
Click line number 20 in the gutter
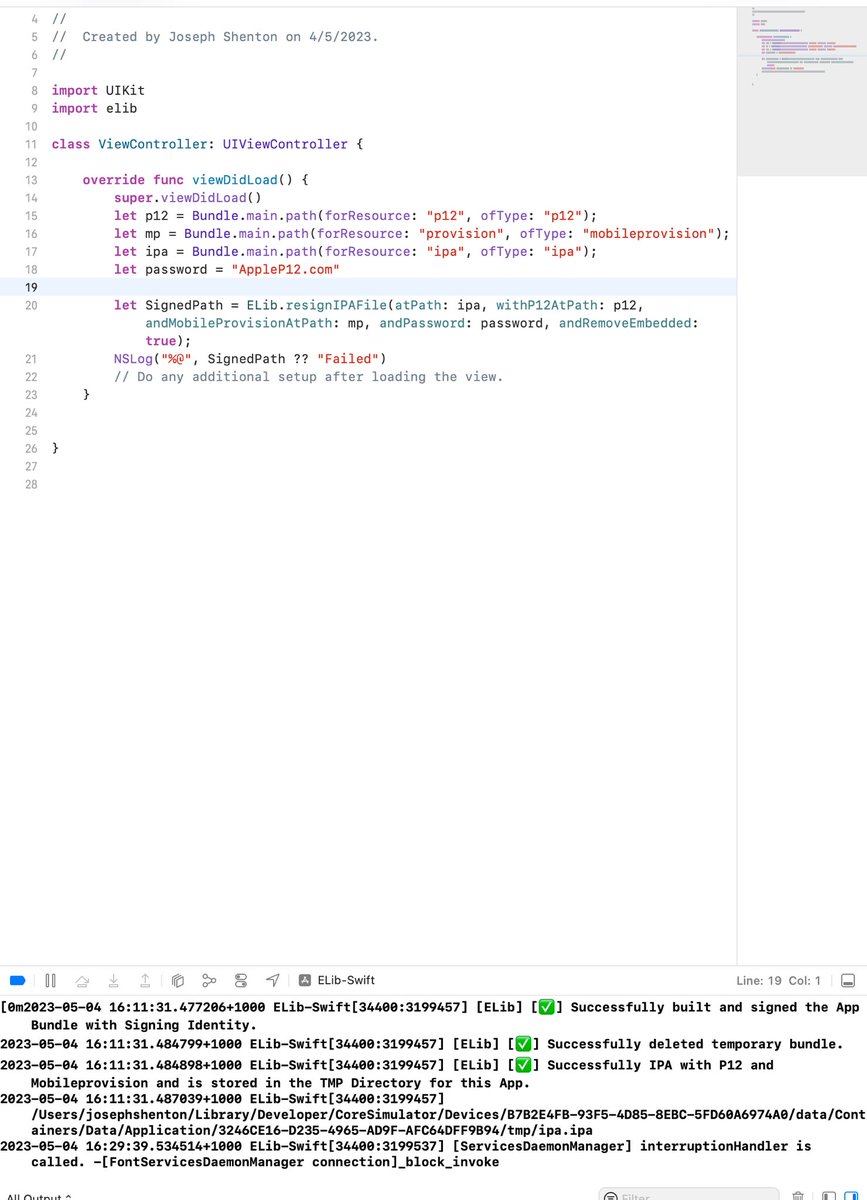[31, 305]
